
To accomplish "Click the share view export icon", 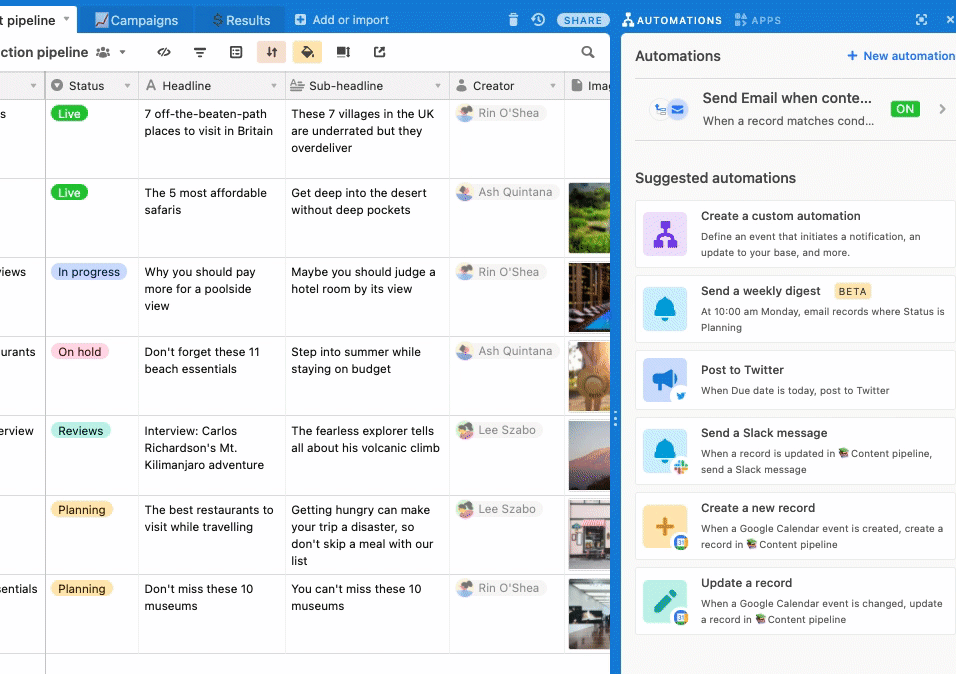I will (379, 52).
